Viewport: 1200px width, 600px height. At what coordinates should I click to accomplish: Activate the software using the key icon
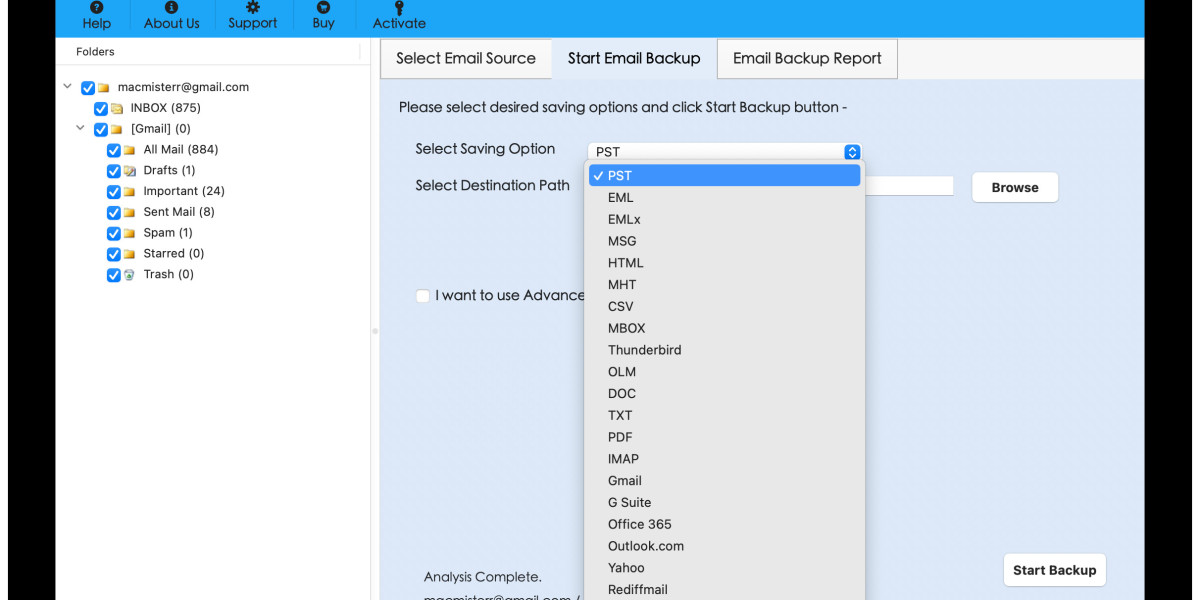(x=398, y=10)
